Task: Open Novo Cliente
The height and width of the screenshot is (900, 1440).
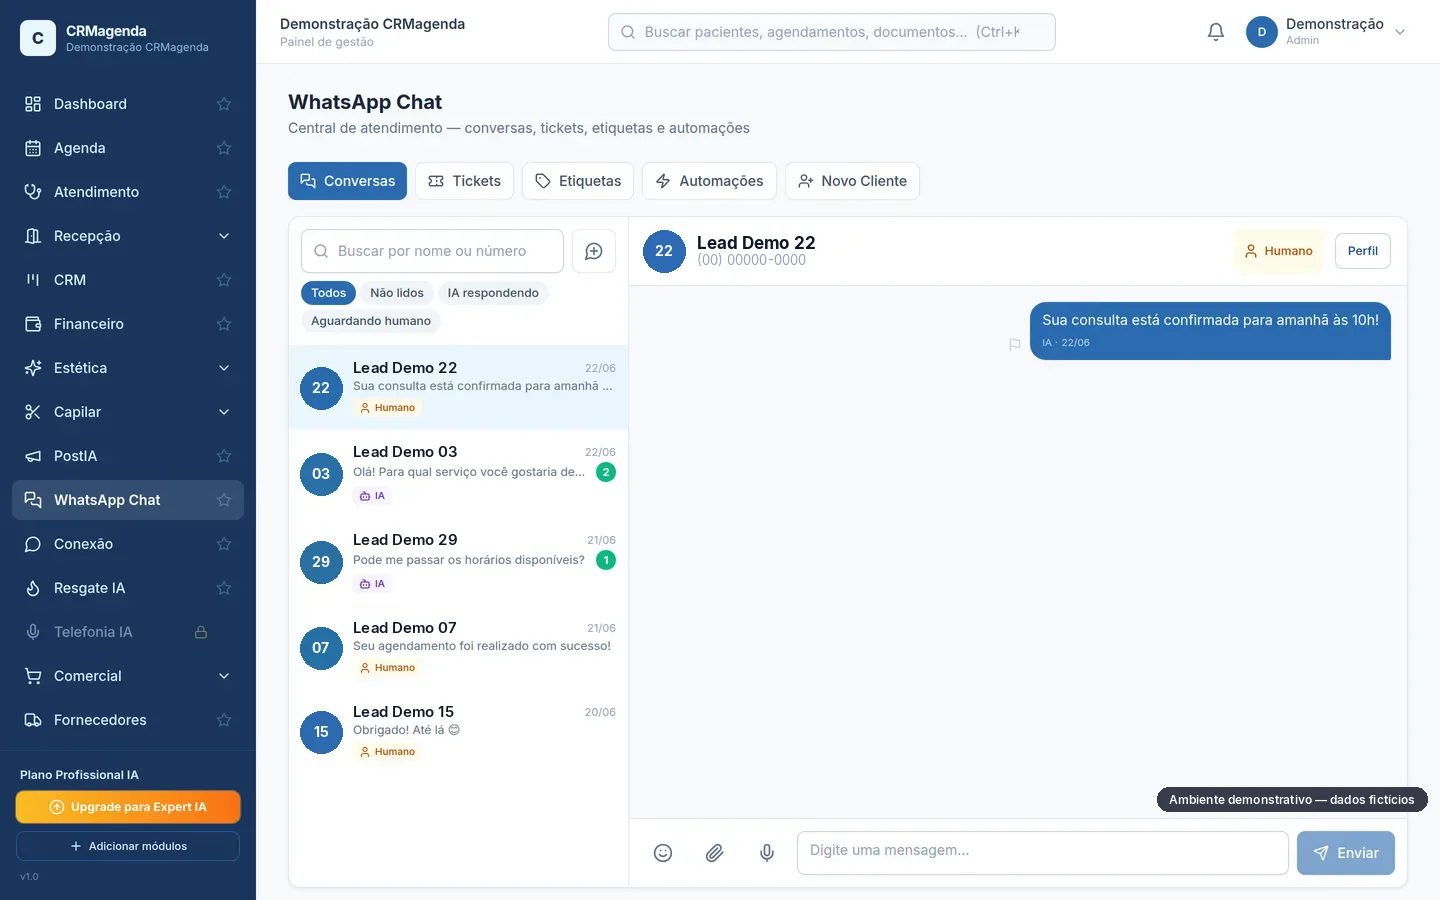Action: pyautogui.click(x=852, y=181)
